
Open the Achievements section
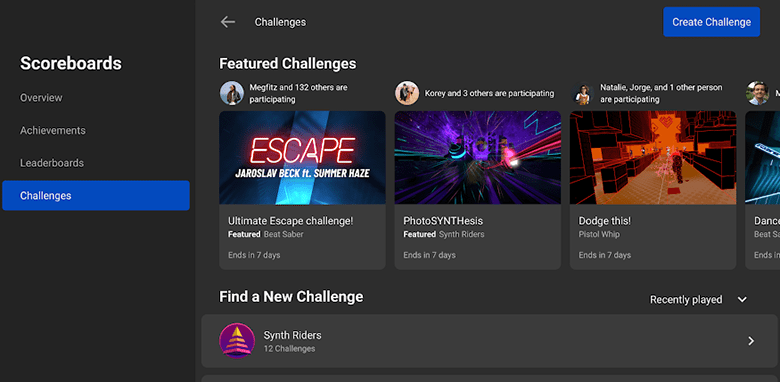coord(53,130)
